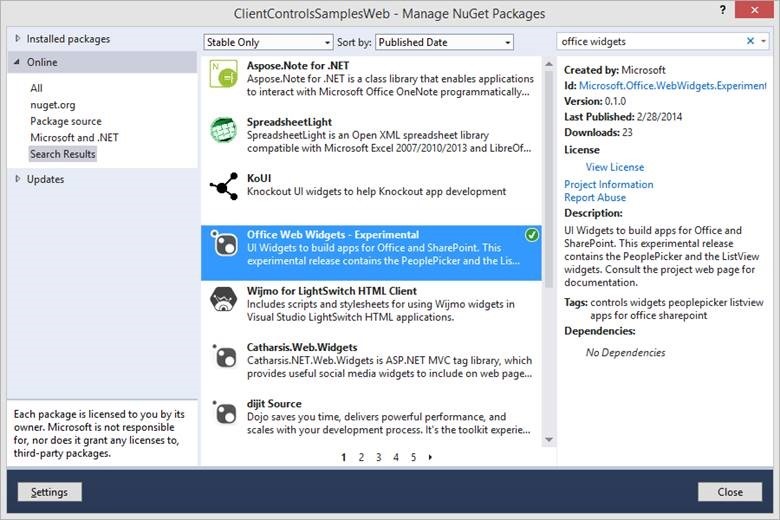
Task: Select Microsoft and .NET source
Action: coord(75,137)
